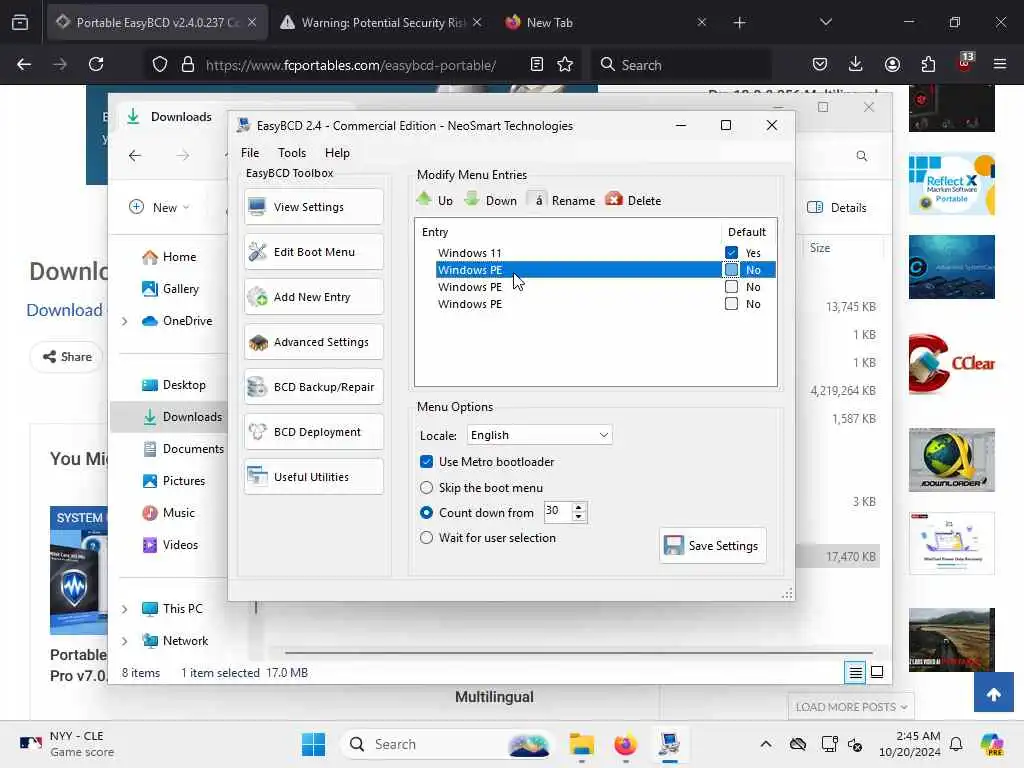The image size is (1024, 768).
Task: Open Firefox account icon
Action: point(892,64)
